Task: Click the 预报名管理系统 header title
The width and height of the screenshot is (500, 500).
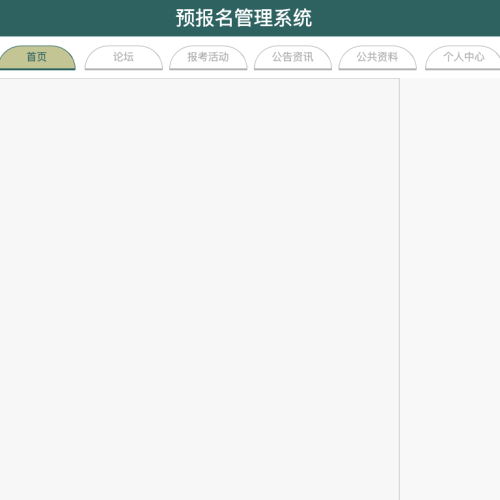Action: pos(244,18)
